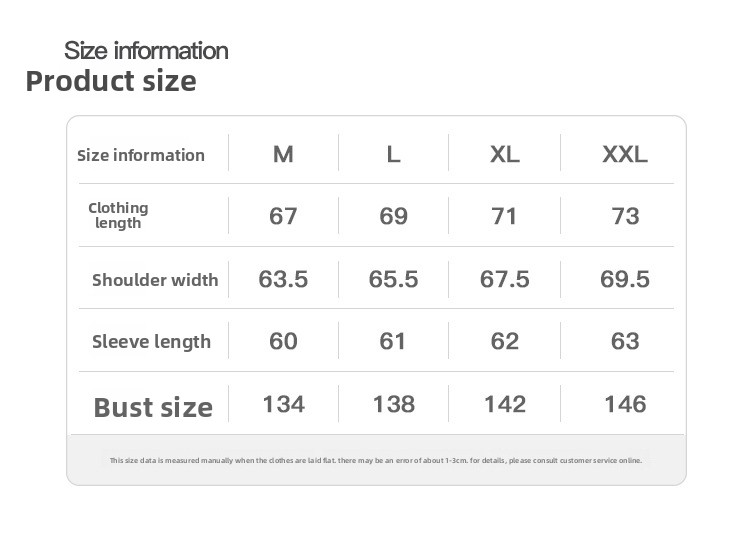Click the shoulder width value 65.5
Screen dimensions: 750x546
[393, 279]
